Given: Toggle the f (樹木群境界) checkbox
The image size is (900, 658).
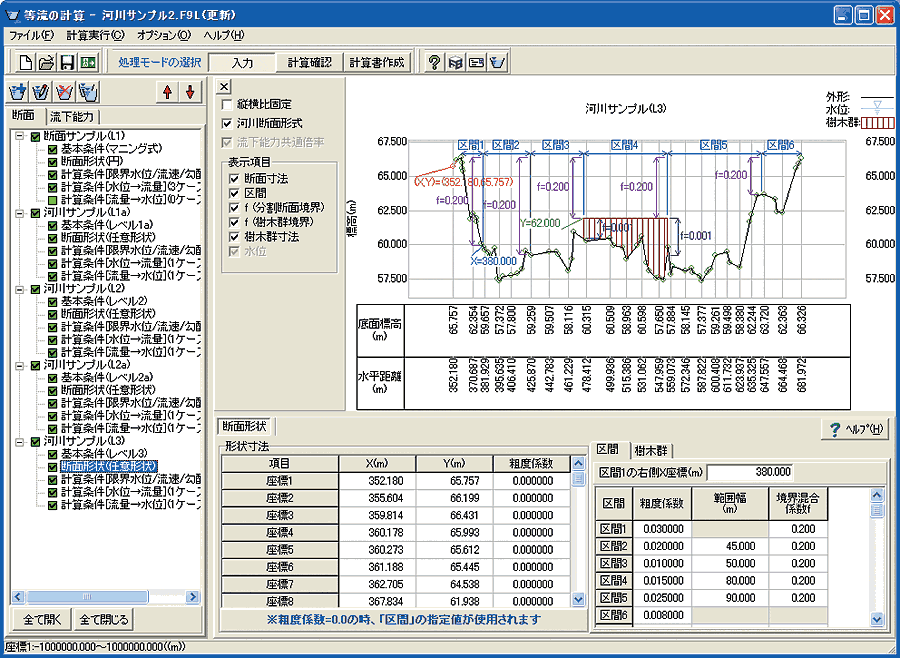Looking at the screenshot, I should [234, 222].
